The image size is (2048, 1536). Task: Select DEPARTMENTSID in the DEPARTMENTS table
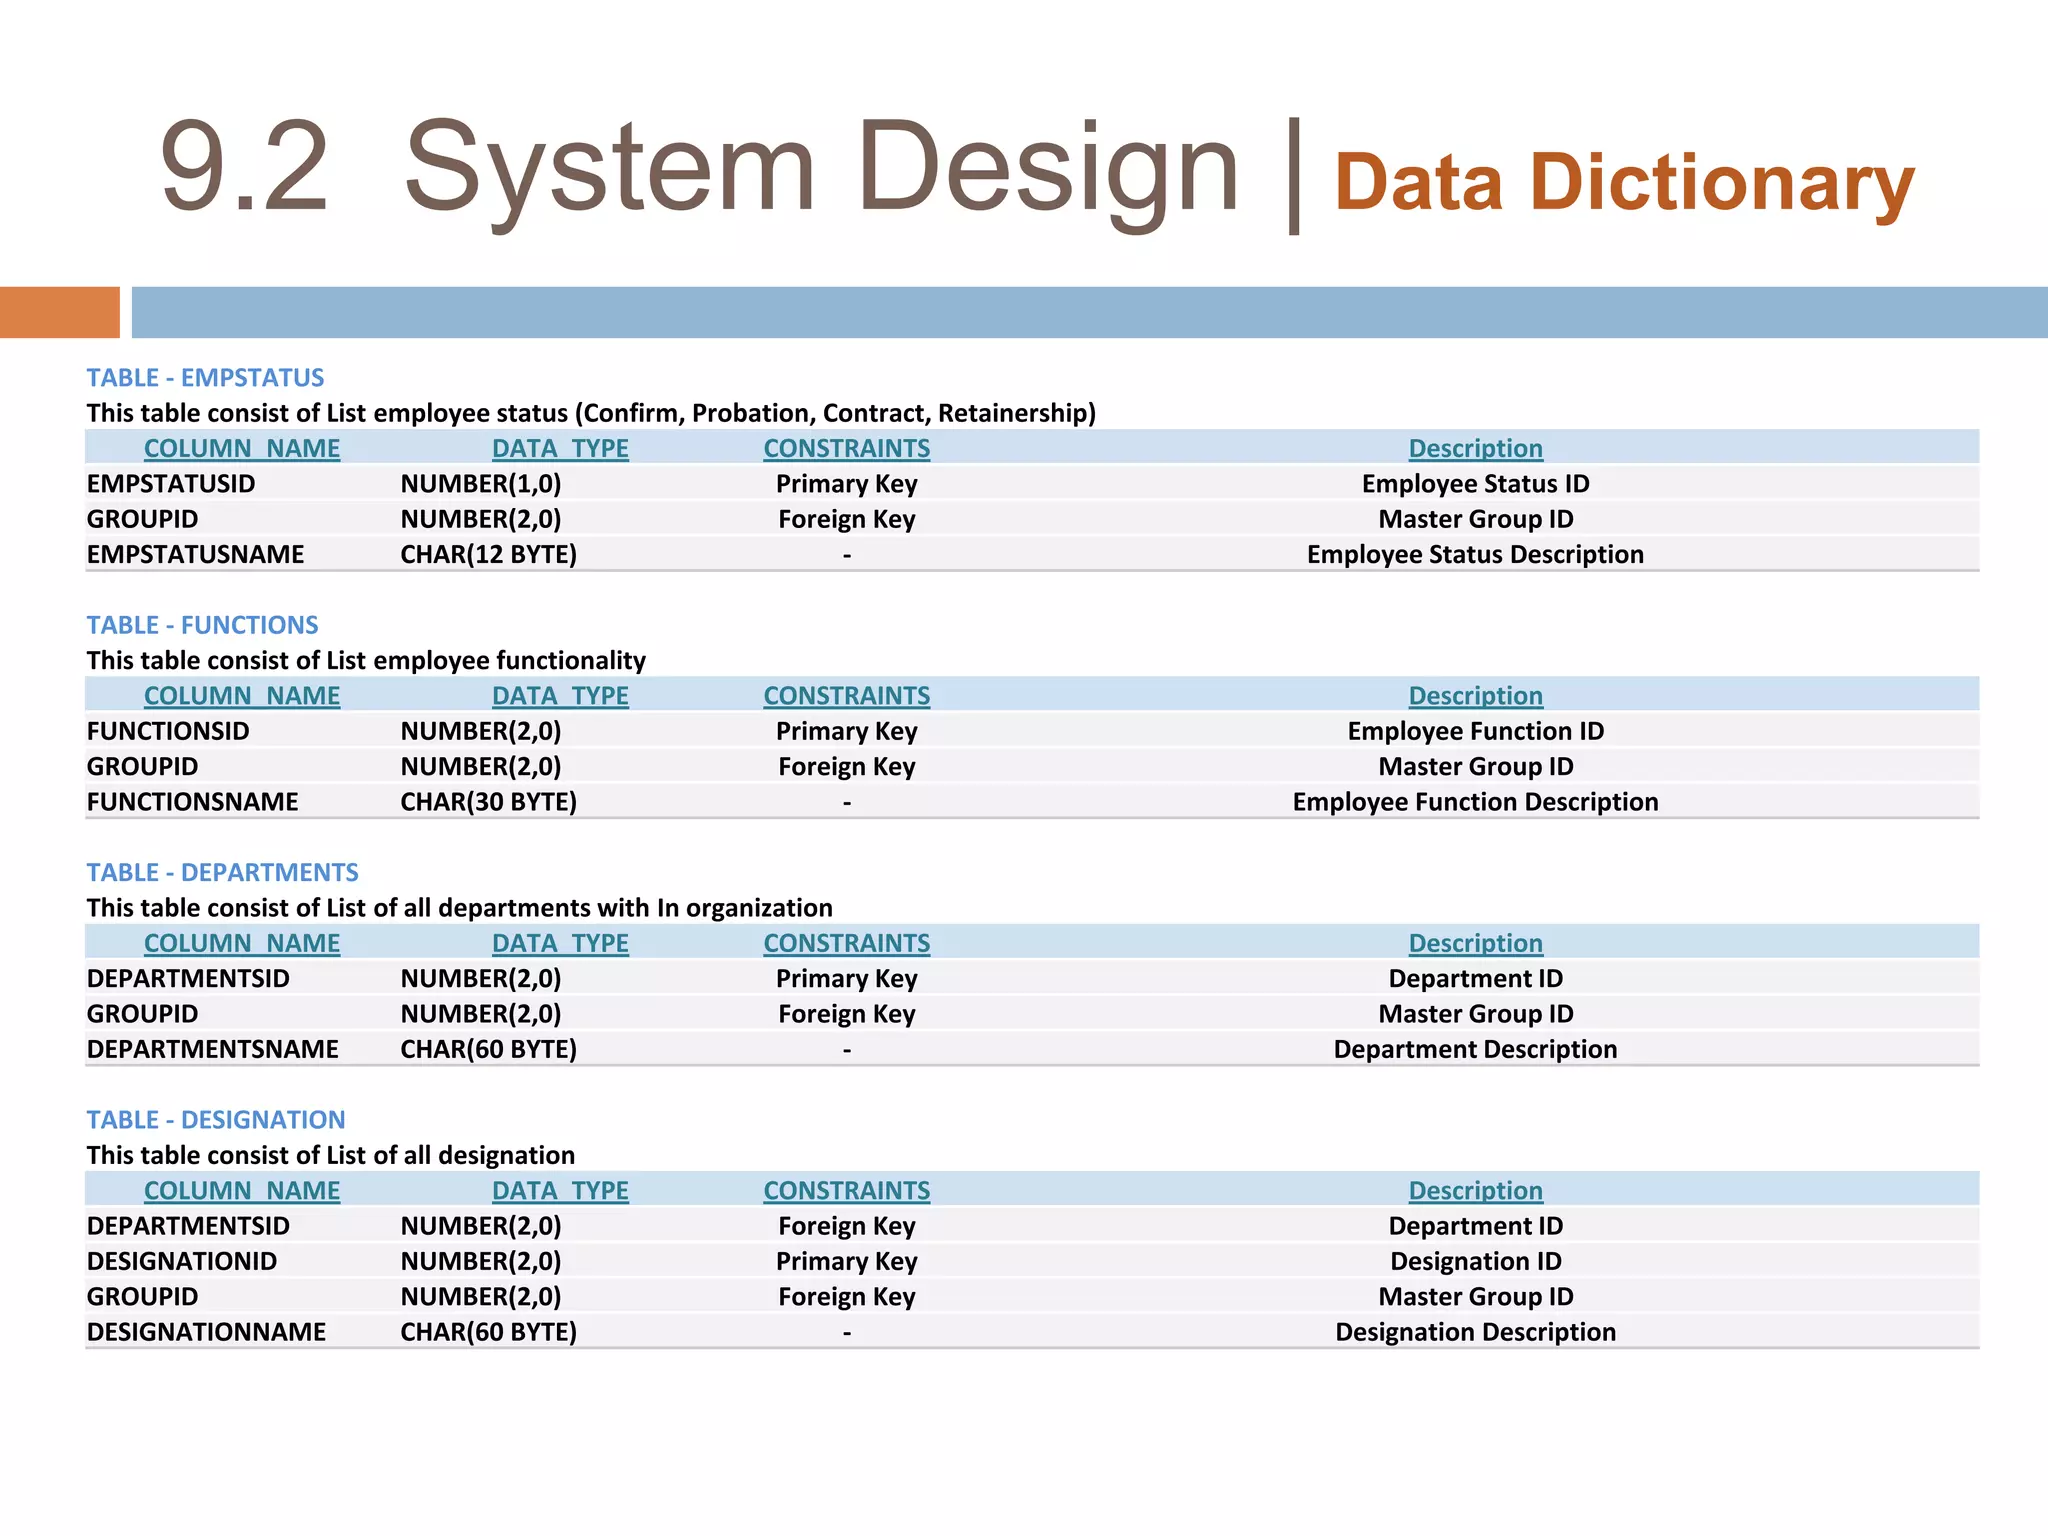tap(188, 978)
